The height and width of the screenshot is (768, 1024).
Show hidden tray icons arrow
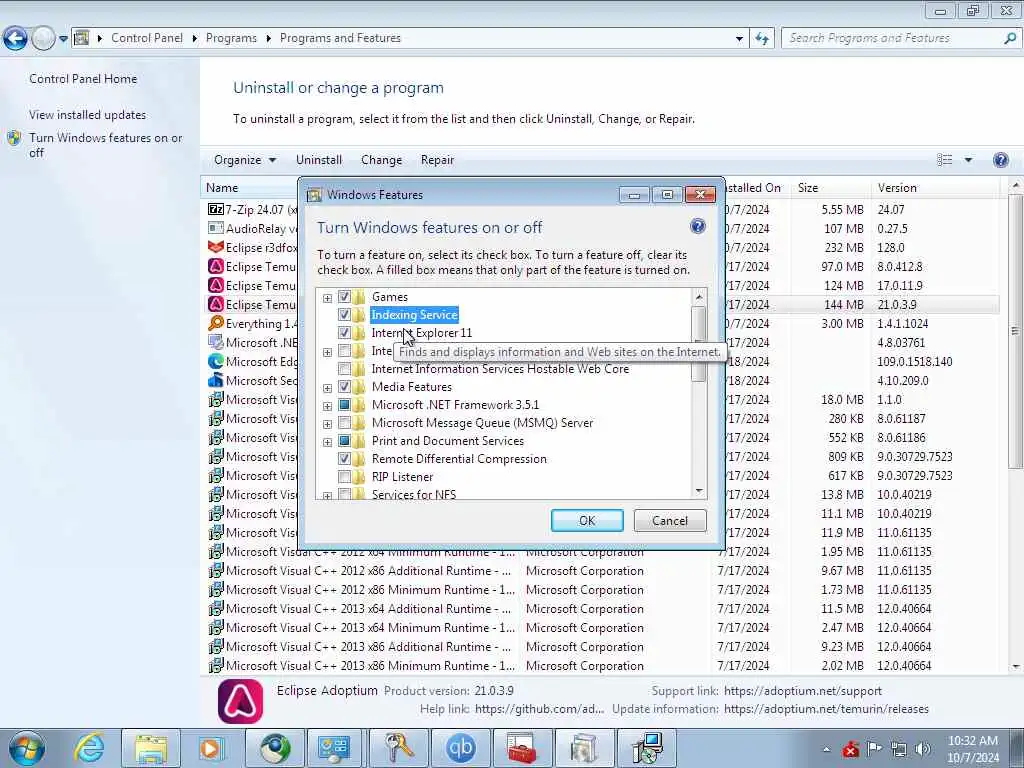826,750
